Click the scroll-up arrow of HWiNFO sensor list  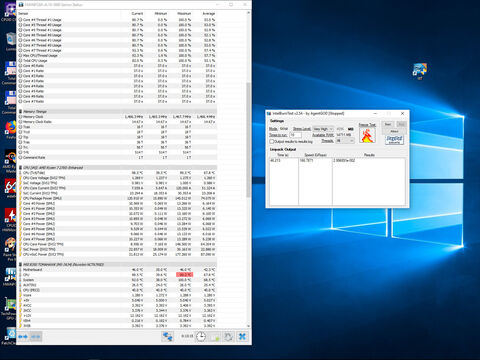248,13
